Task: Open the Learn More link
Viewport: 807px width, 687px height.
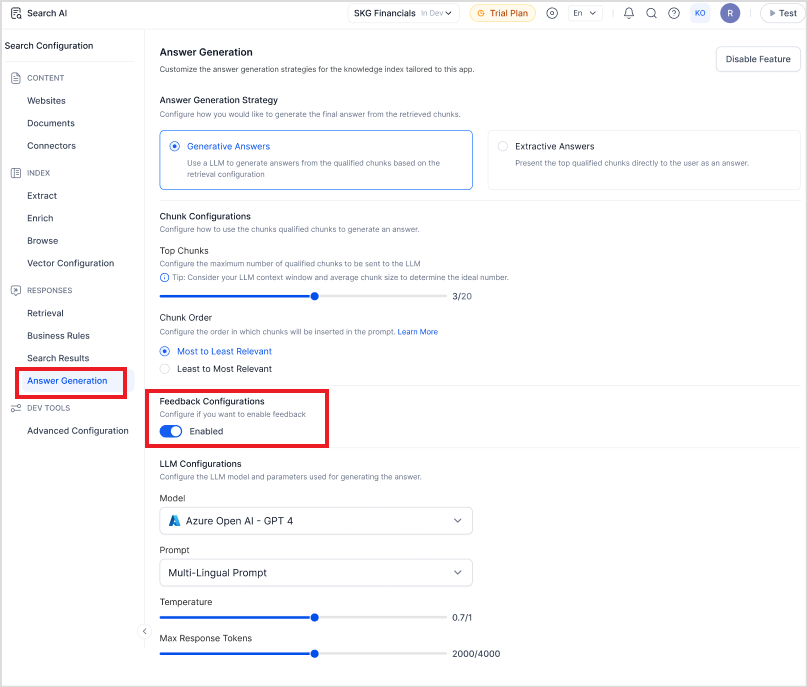Action: pos(417,332)
